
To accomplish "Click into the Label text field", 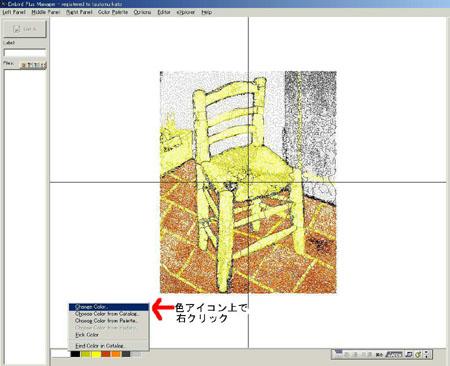I will (25, 53).
